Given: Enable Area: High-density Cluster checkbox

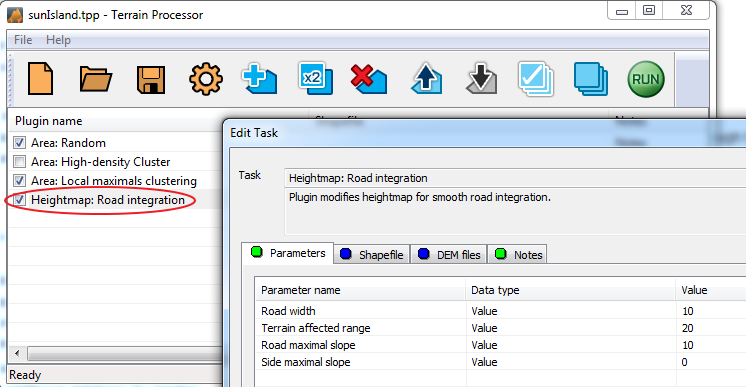Looking at the screenshot, I should tap(20, 161).
